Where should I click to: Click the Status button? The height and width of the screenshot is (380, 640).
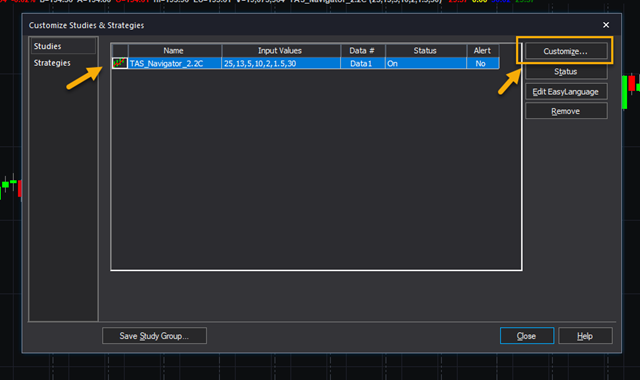(x=566, y=72)
